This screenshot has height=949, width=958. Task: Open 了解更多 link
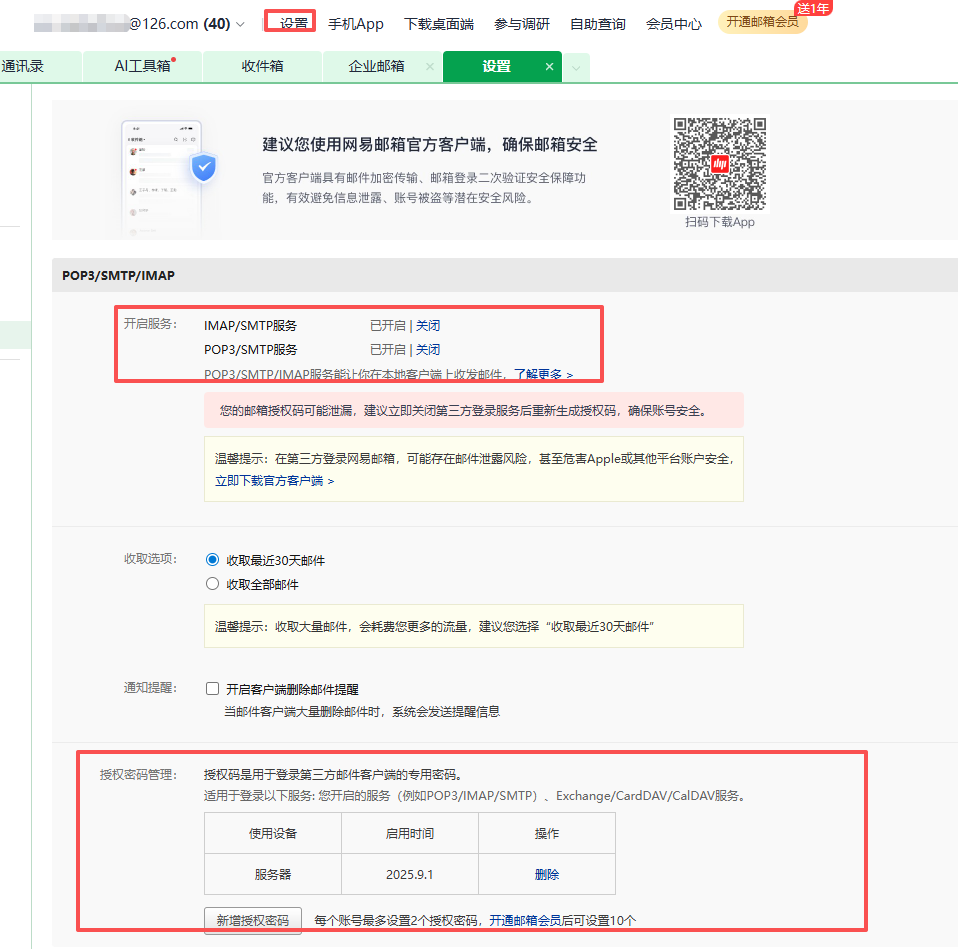543,374
